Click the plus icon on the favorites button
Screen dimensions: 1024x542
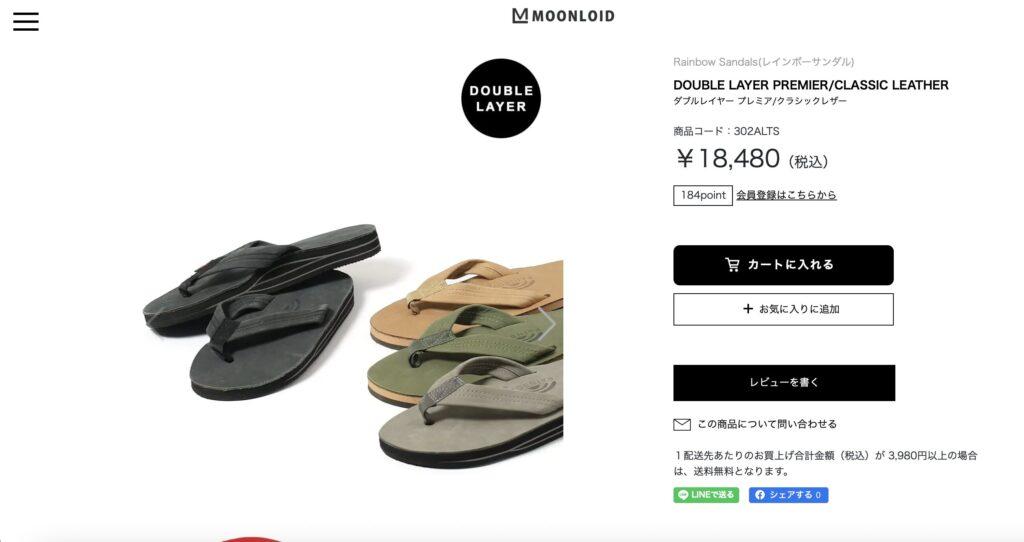(748, 309)
